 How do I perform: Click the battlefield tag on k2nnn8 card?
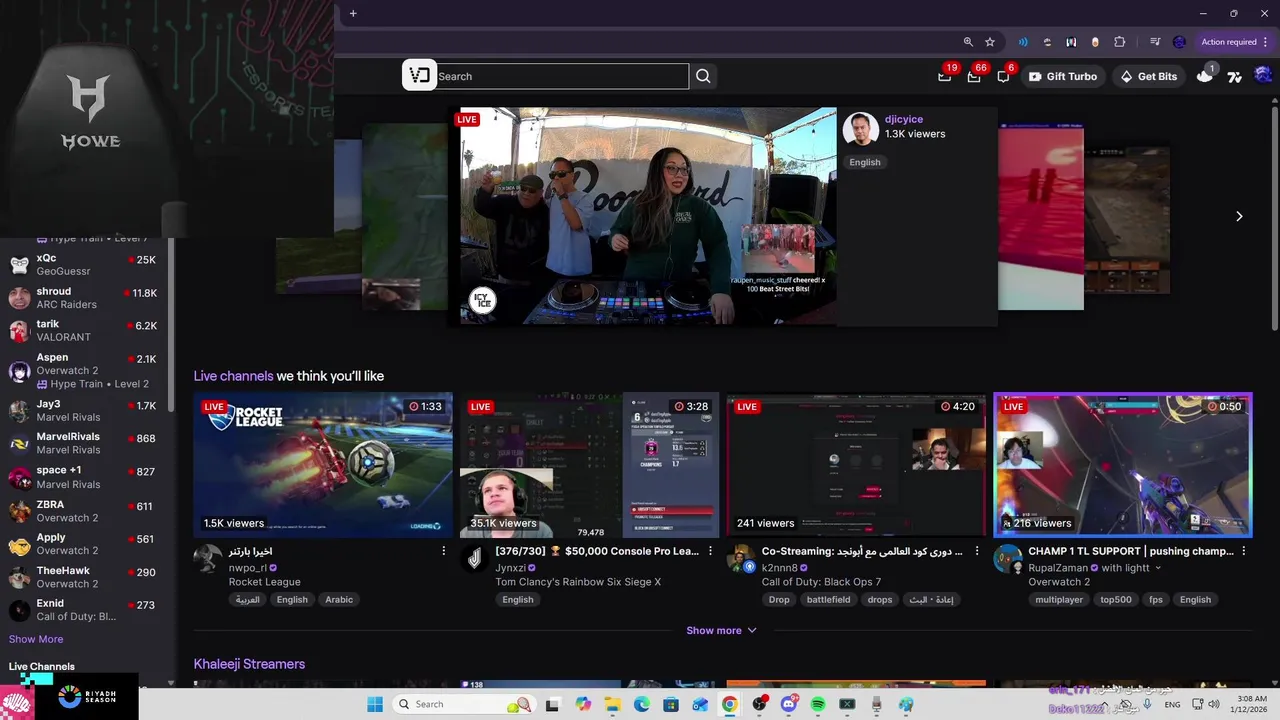click(828, 600)
